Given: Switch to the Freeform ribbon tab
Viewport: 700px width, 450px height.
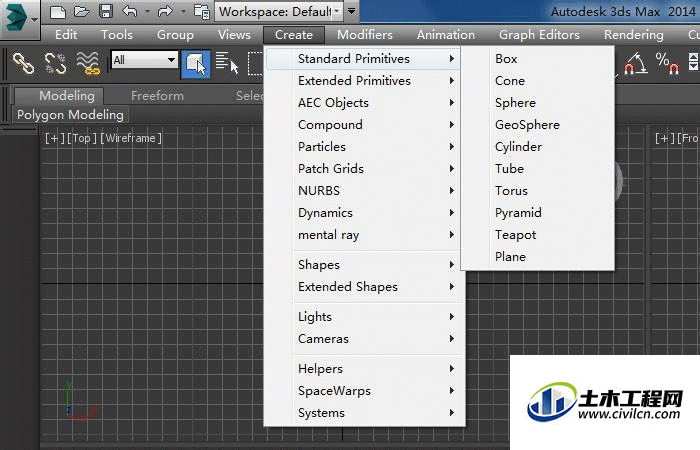Looking at the screenshot, I should pos(157,96).
